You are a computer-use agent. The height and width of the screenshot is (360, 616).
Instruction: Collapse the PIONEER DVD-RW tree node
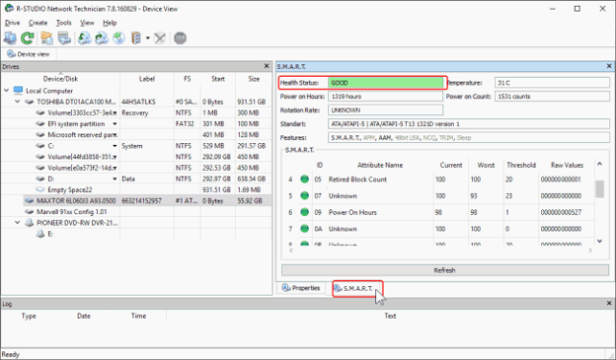[x=17, y=223]
